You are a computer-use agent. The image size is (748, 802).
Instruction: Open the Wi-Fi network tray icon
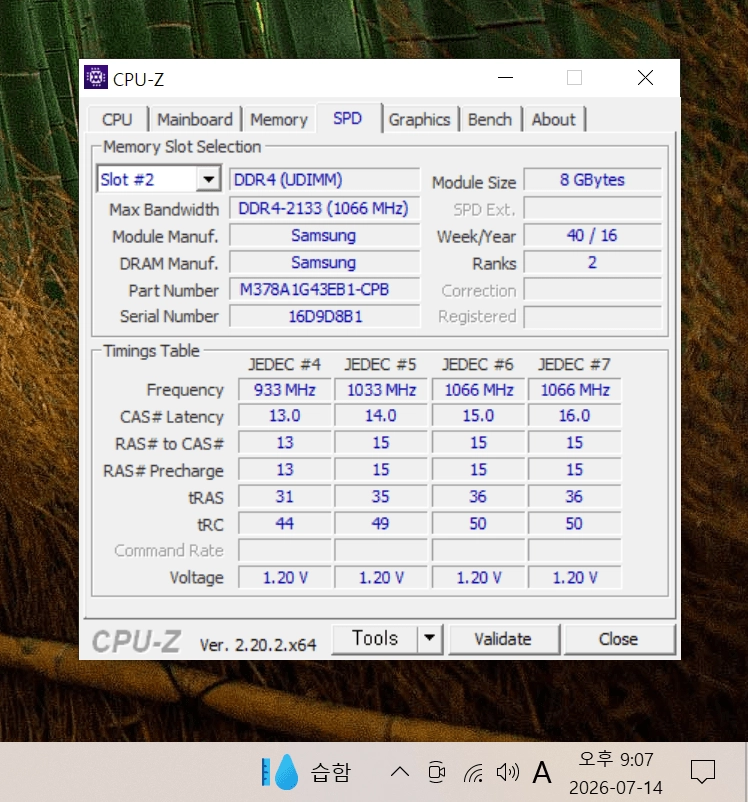(473, 772)
